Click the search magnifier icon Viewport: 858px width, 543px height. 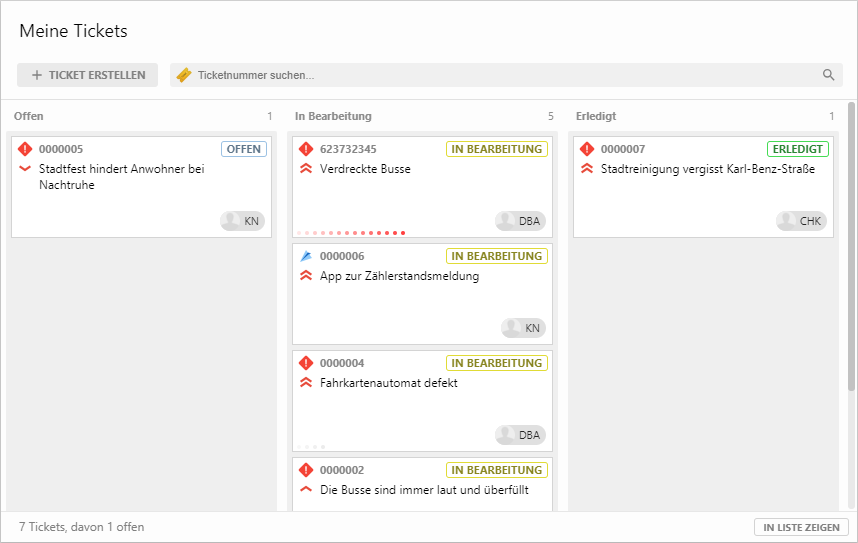828,75
